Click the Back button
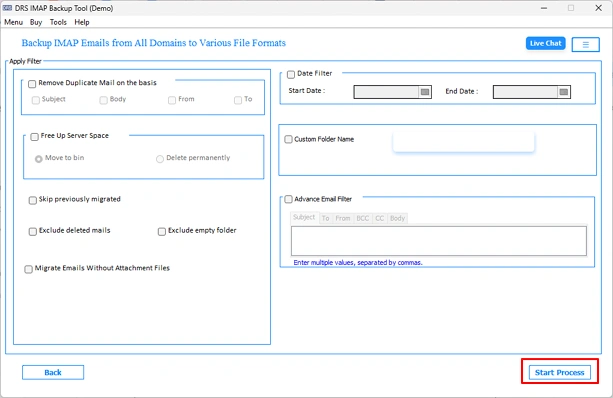 (x=53, y=372)
